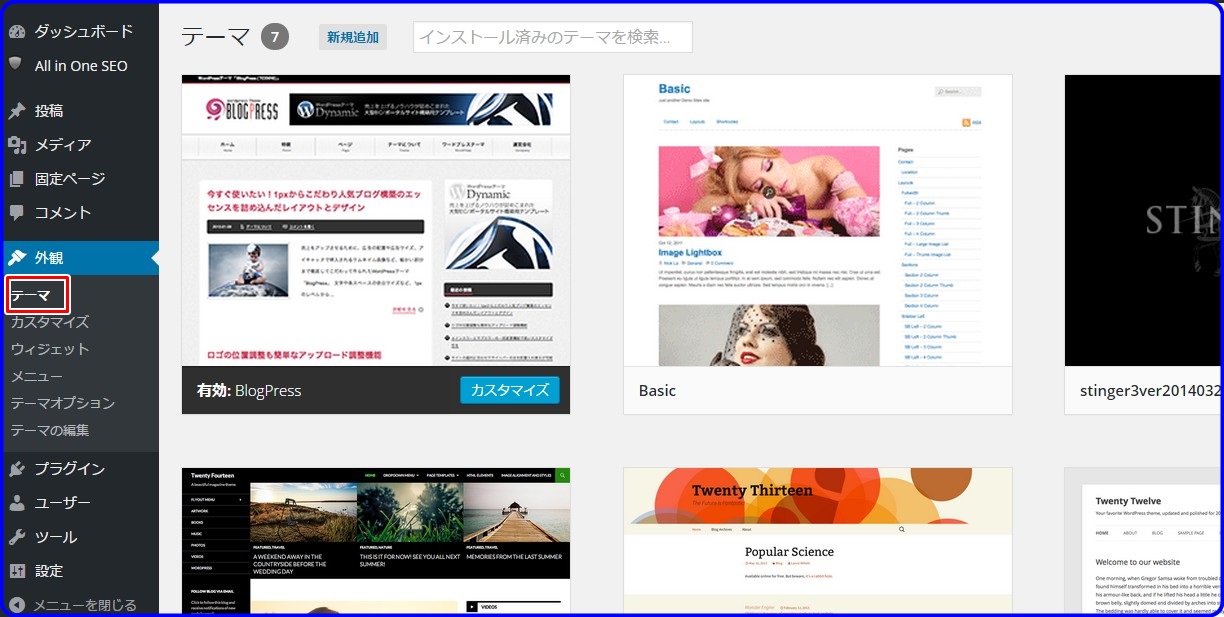
Task: Click the theme count badge showing 7
Action: click(275, 38)
